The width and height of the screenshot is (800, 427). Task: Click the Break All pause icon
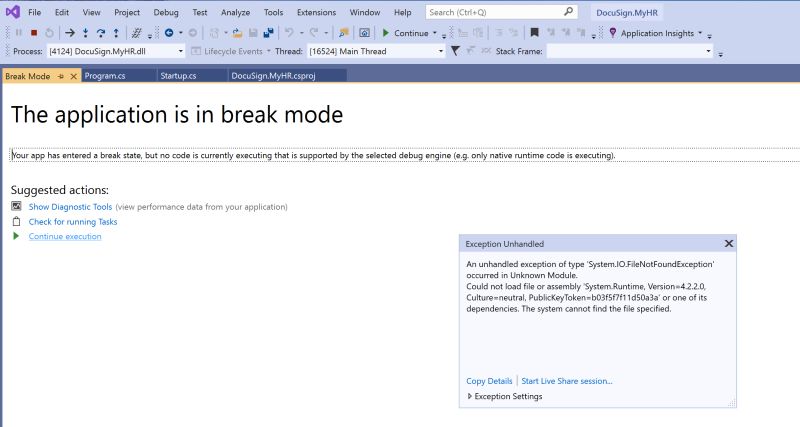(19, 33)
